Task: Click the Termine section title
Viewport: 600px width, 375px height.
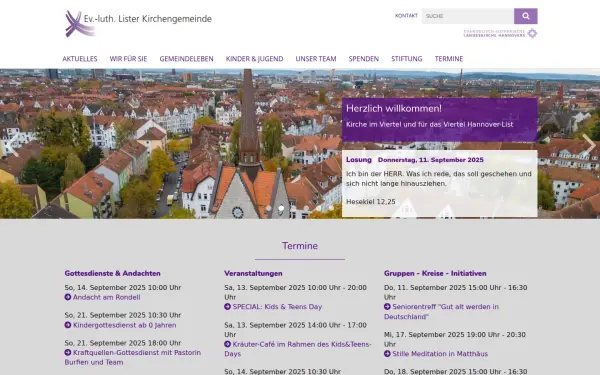Action: tap(300, 246)
